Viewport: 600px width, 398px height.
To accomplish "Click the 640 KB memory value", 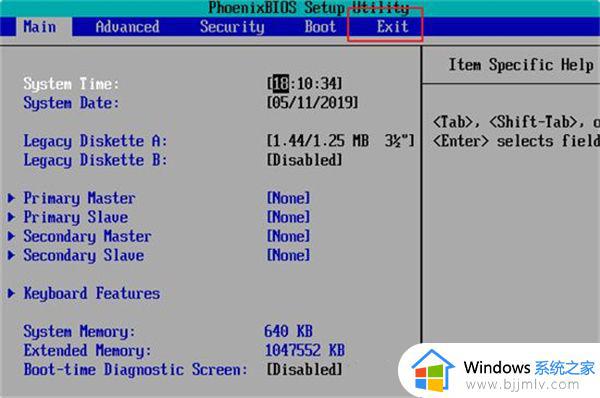I will tap(289, 331).
